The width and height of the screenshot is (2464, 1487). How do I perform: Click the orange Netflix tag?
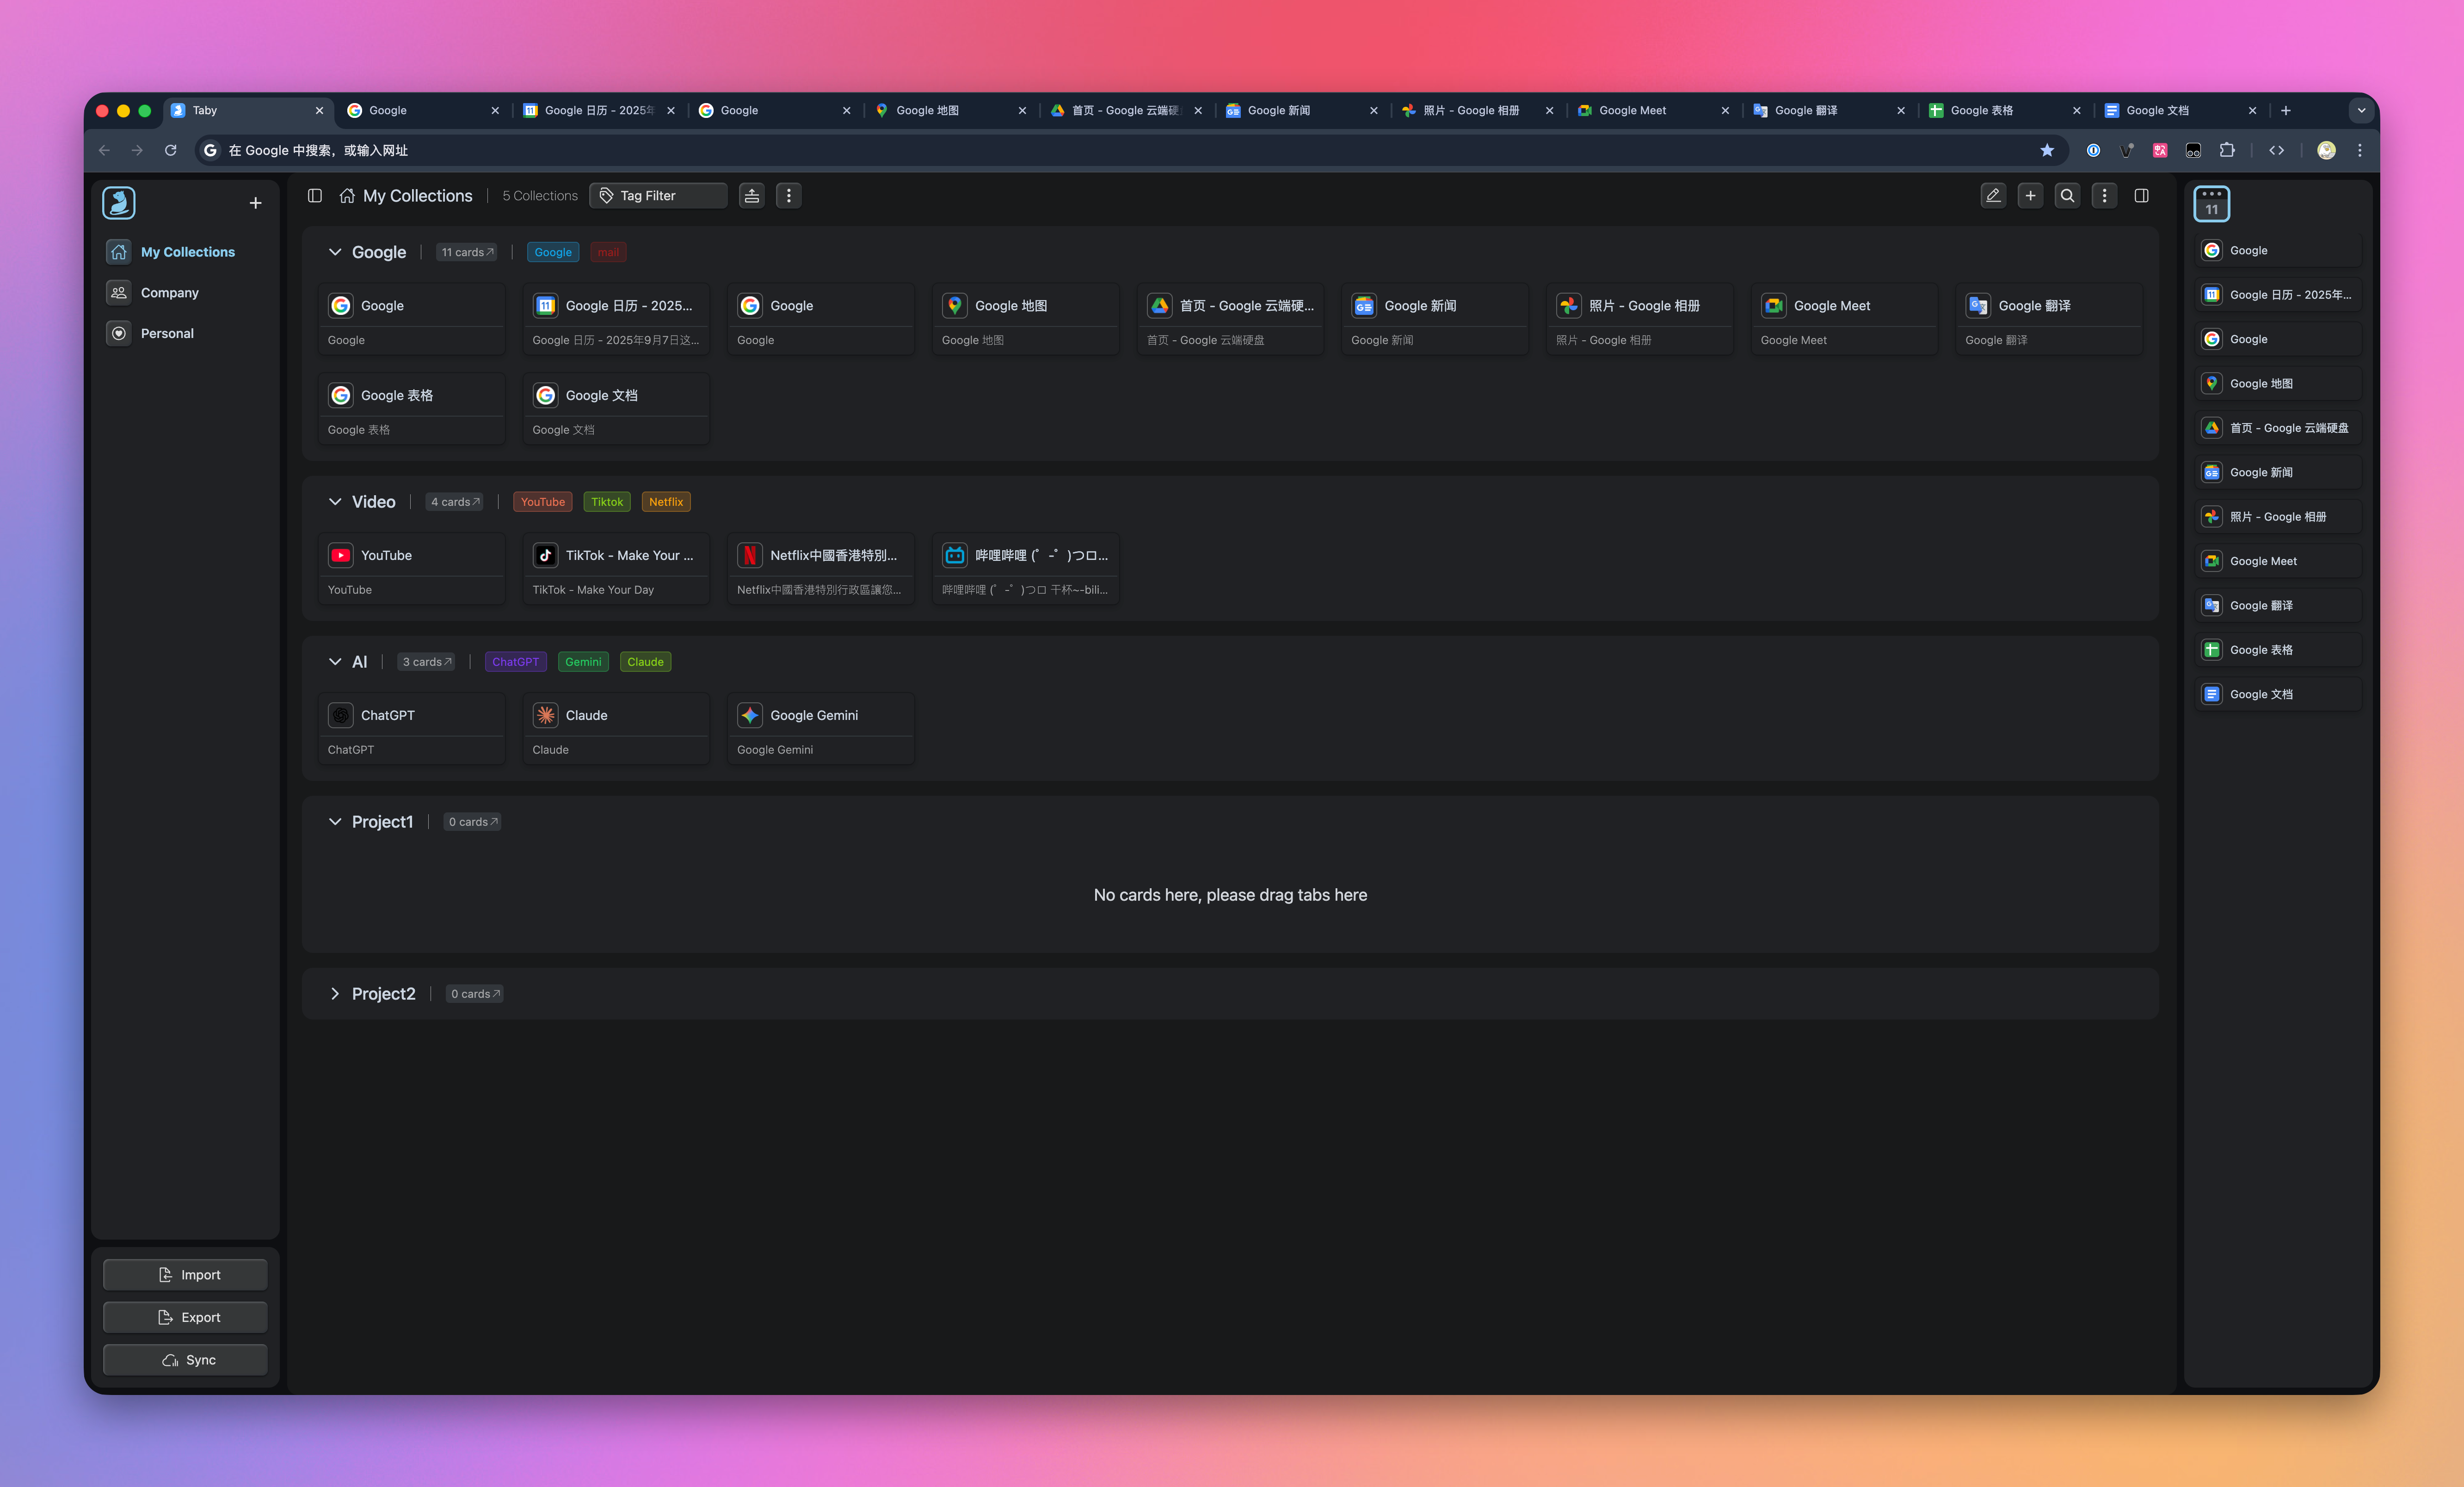point(666,502)
